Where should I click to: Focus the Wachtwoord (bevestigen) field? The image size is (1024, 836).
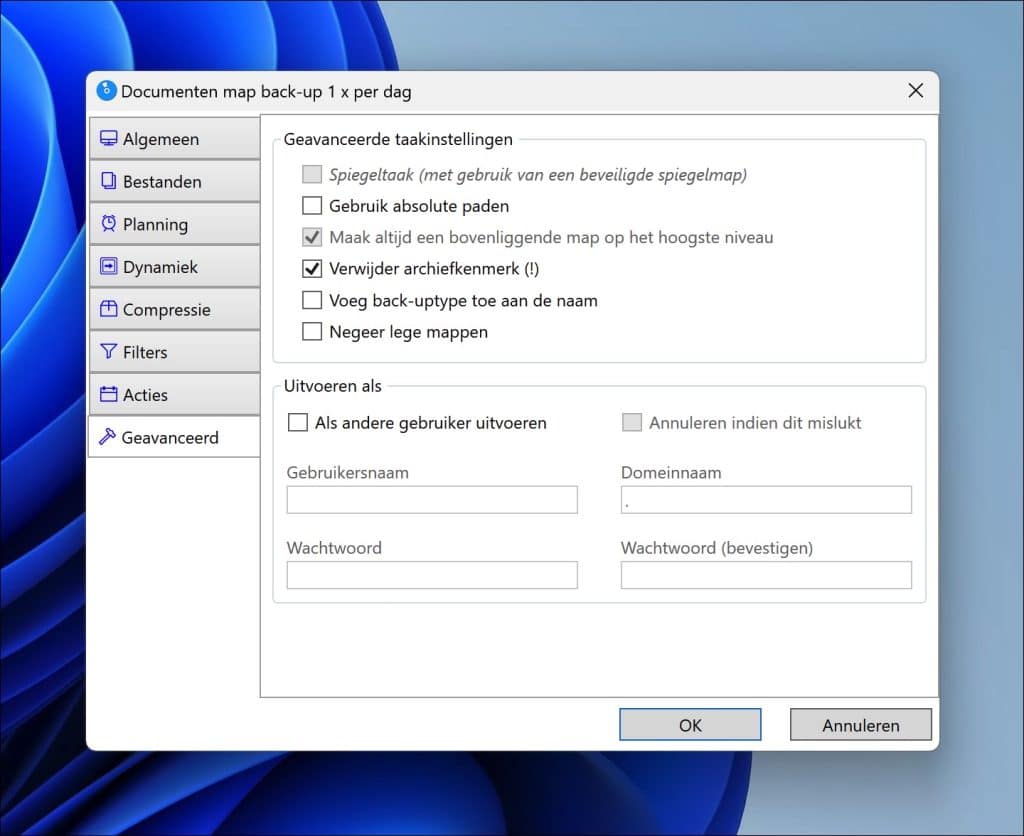(766, 575)
